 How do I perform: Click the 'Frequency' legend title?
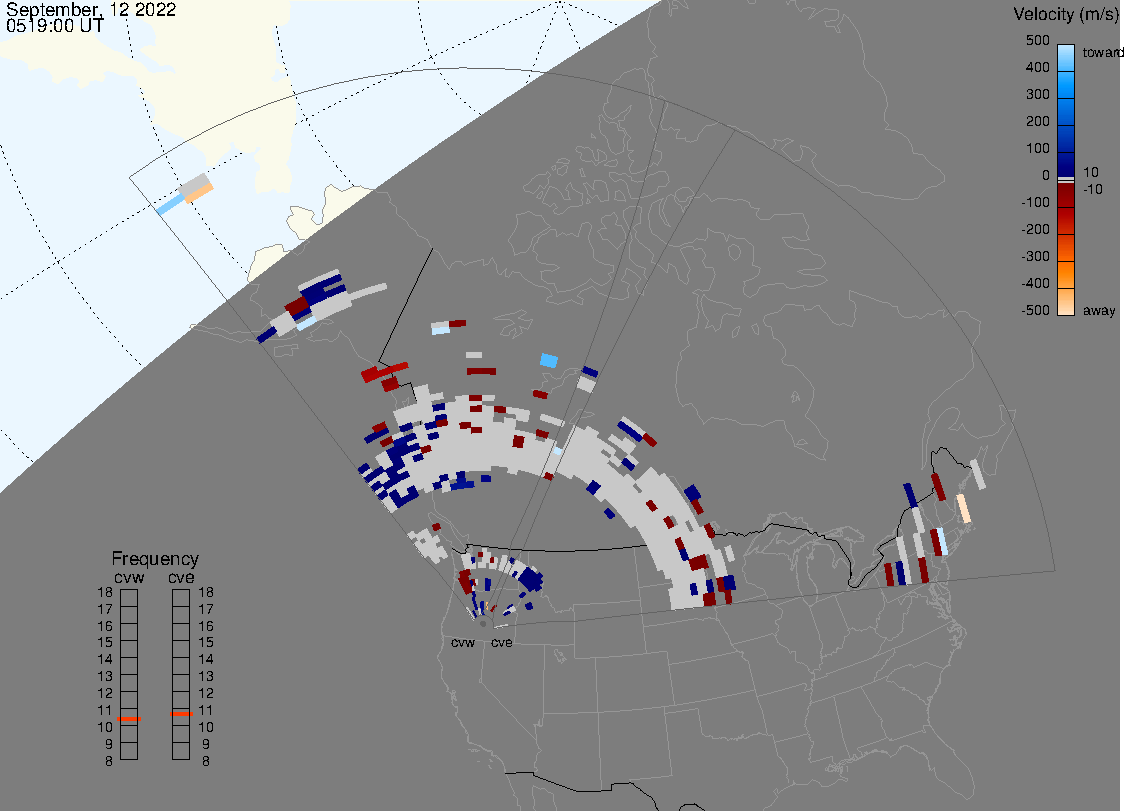pyautogui.click(x=155, y=559)
